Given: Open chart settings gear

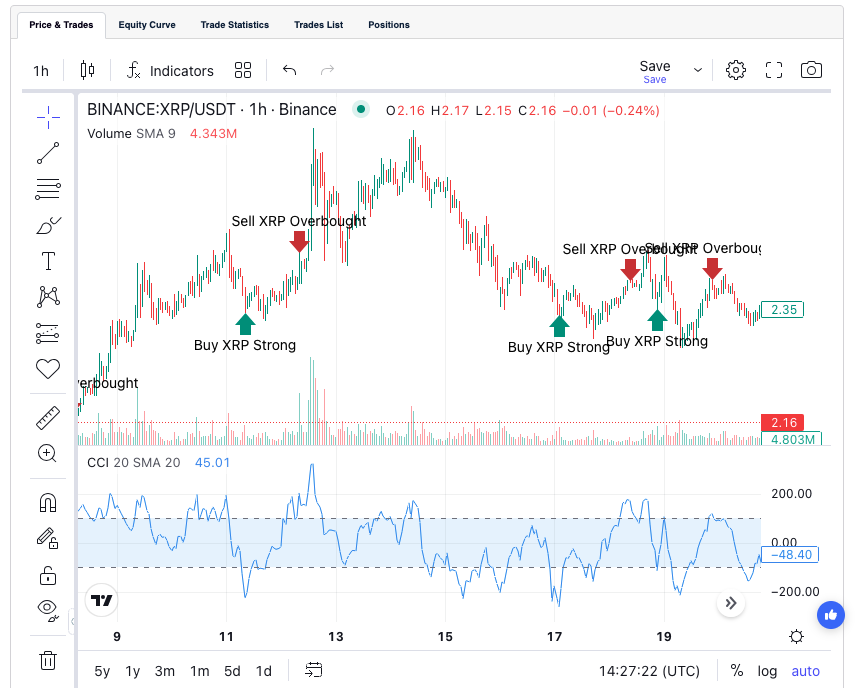Looking at the screenshot, I should [x=735, y=70].
